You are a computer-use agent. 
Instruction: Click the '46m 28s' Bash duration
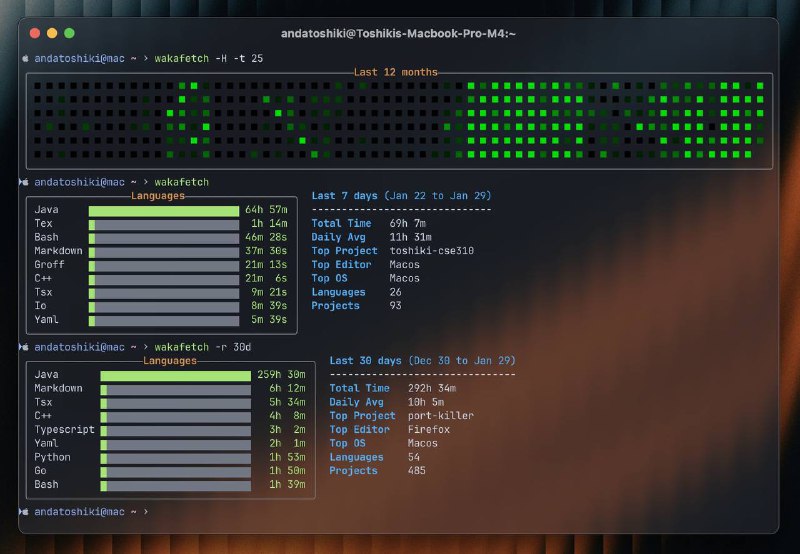[x=266, y=237]
